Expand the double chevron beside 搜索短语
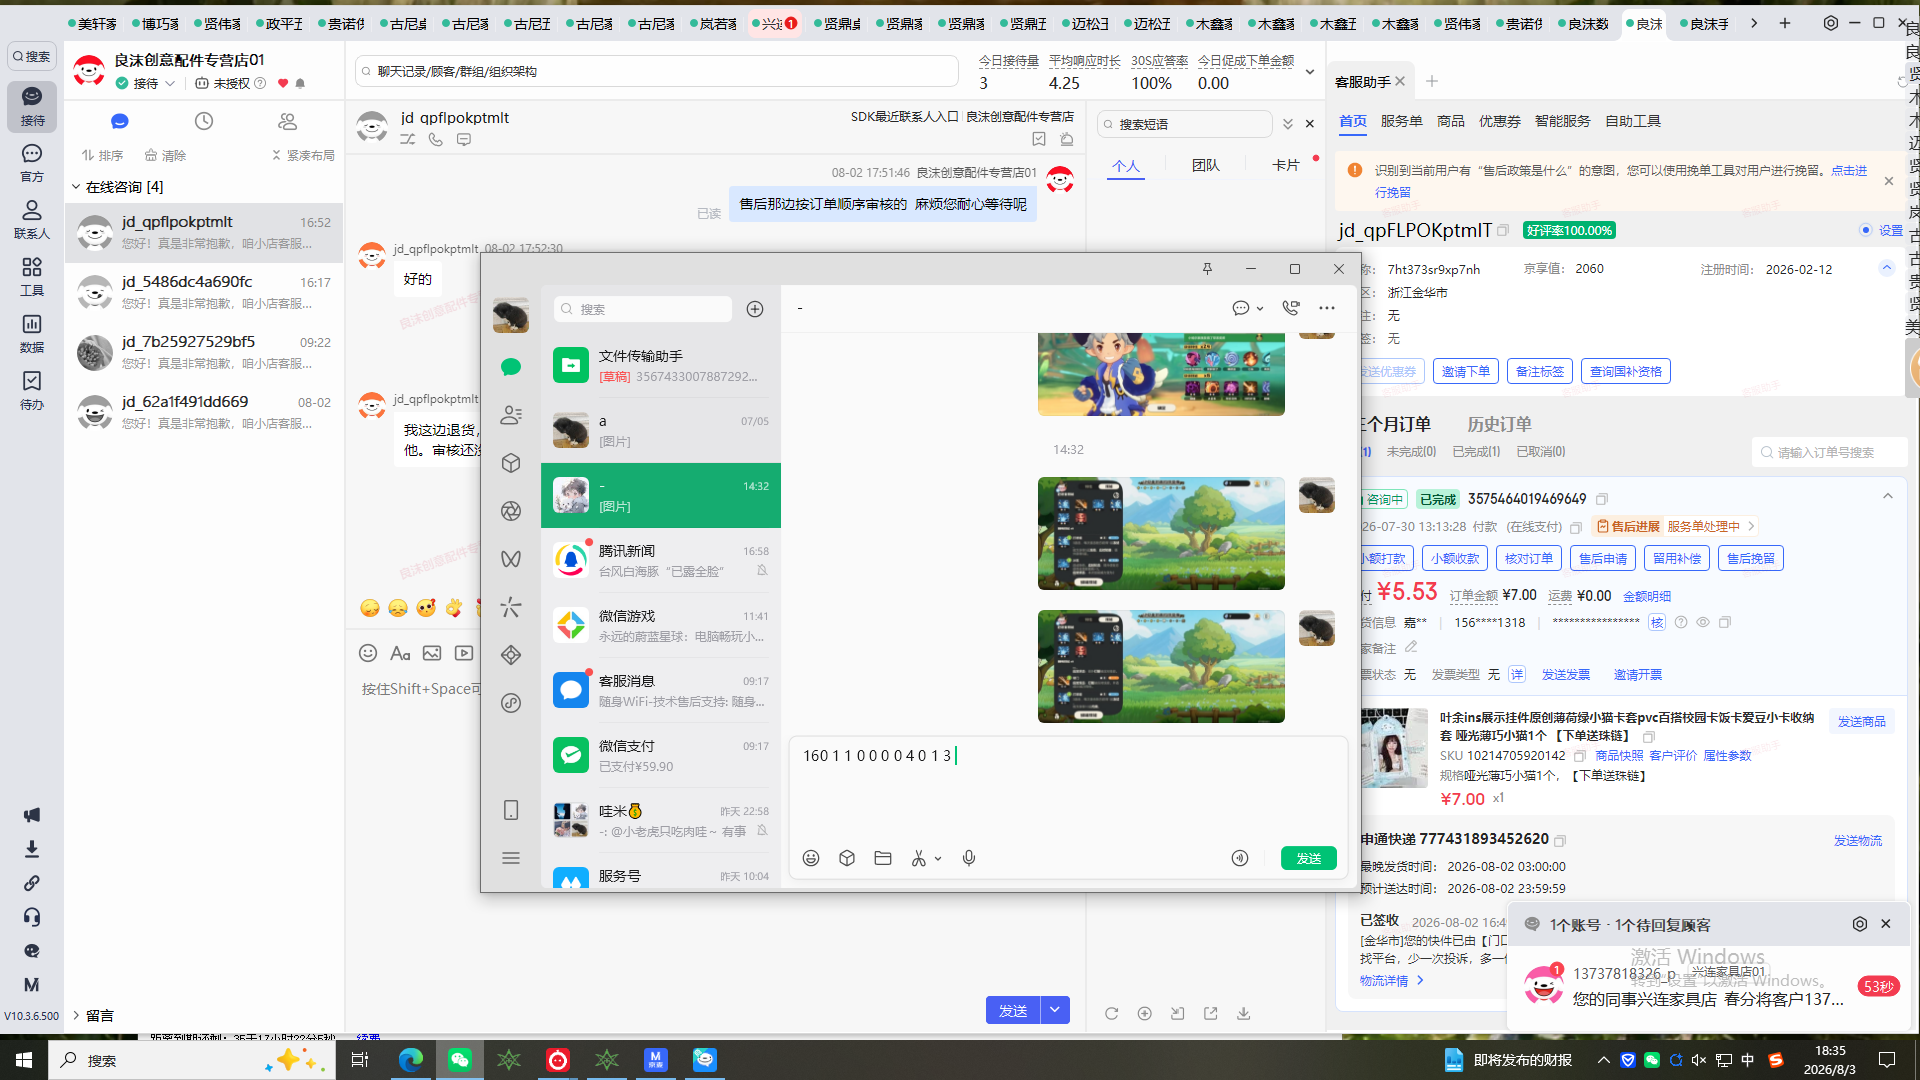Image resolution: width=1920 pixels, height=1080 pixels. [x=1288, y=124]
